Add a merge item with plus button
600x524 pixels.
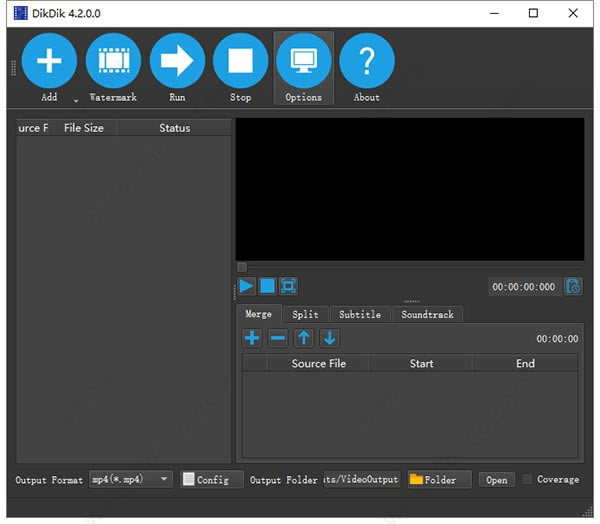[252, 338]
